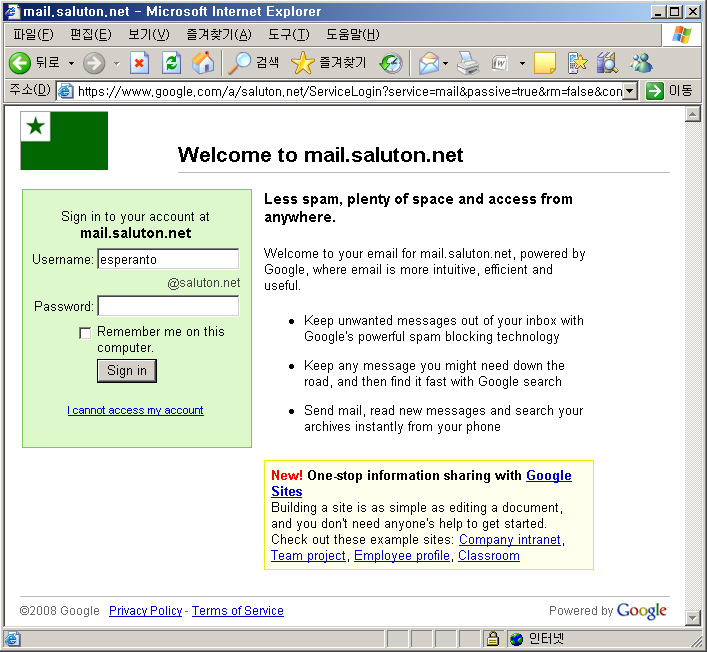The height and width of the screenshot is (652, 707).
Task: Go to the Home page icon
Action: [203, 63]
